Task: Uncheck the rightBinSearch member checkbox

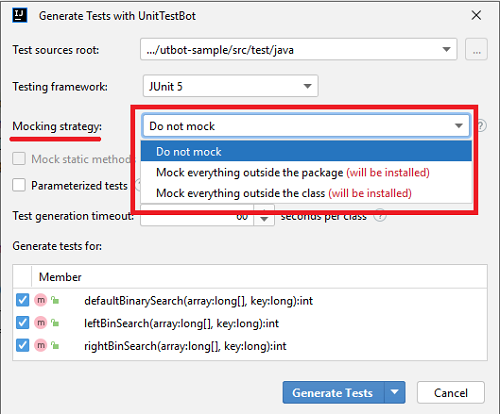Action: pos(22,345)
